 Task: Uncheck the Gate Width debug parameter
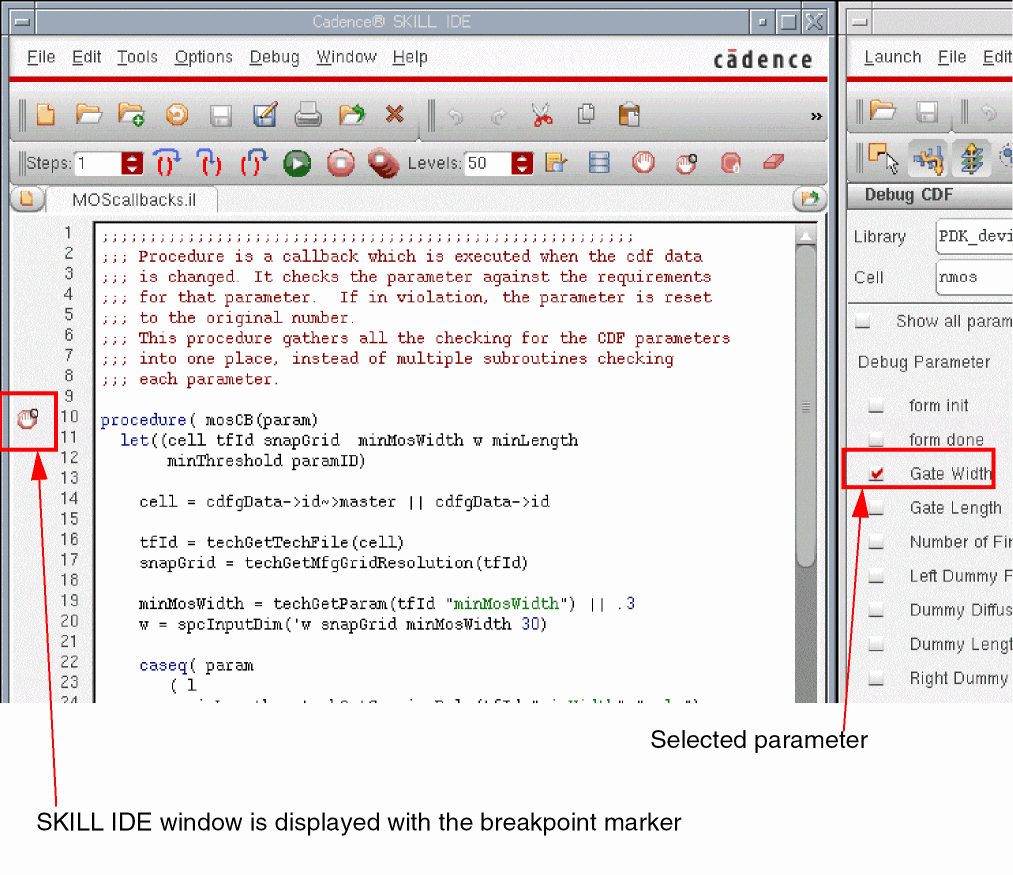pos(877,474)
